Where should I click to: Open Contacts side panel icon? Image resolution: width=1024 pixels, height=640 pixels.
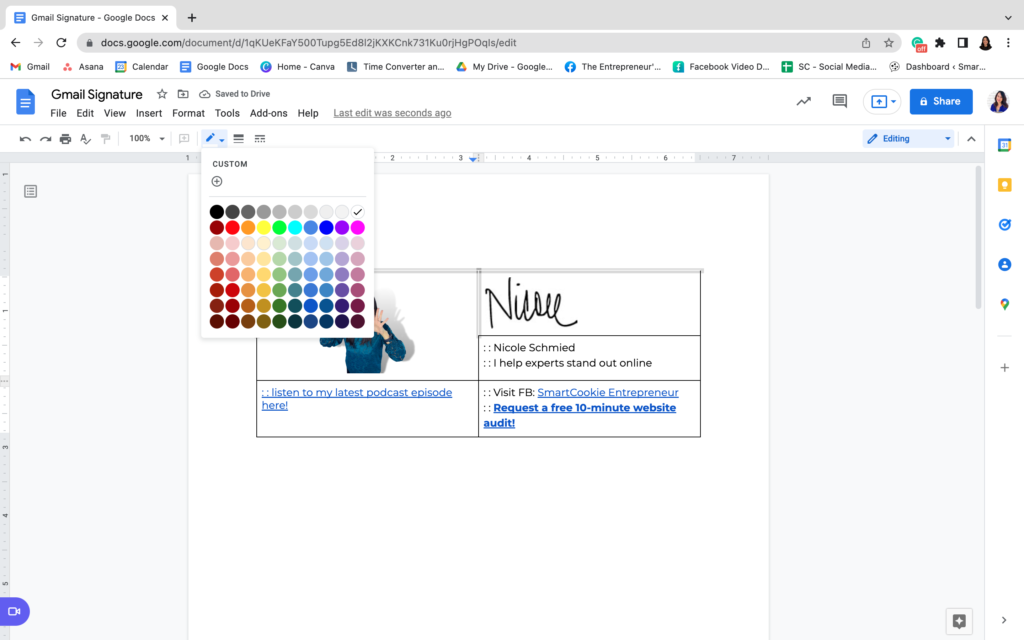pos(1004,264)
